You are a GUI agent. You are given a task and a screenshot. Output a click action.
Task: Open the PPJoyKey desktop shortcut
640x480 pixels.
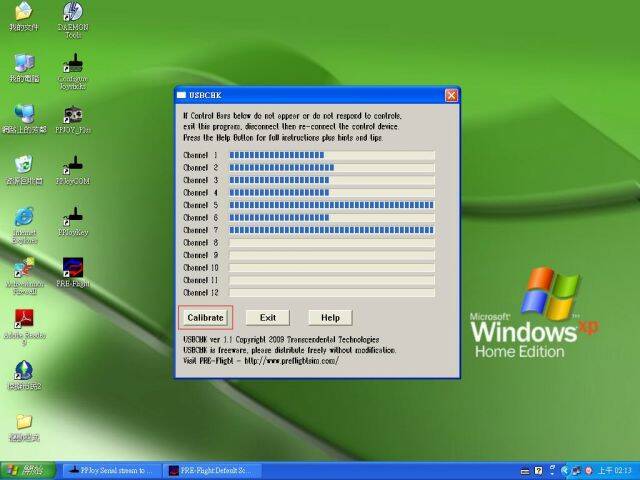coord(73,222)
